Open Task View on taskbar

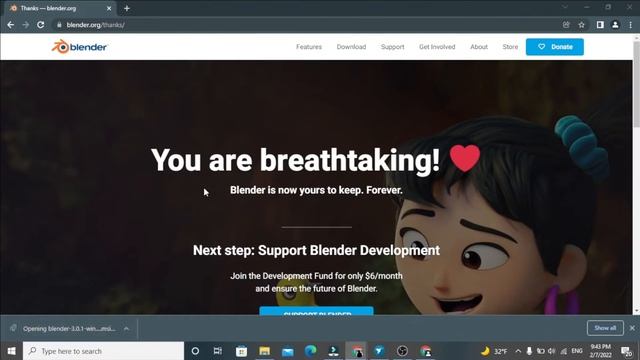(x=218, y=351)
